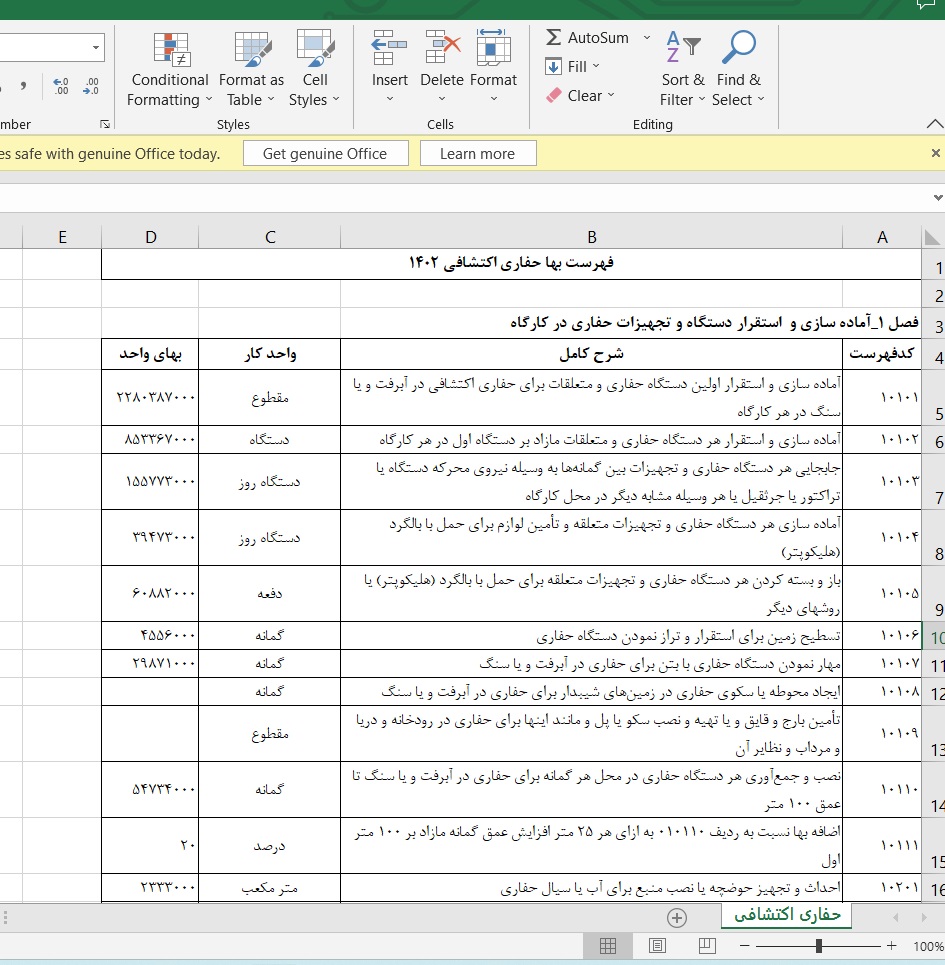Screen dimensions: 945x965
Task: Click code cell ۱۰۲۰۱
Action: 882,888
